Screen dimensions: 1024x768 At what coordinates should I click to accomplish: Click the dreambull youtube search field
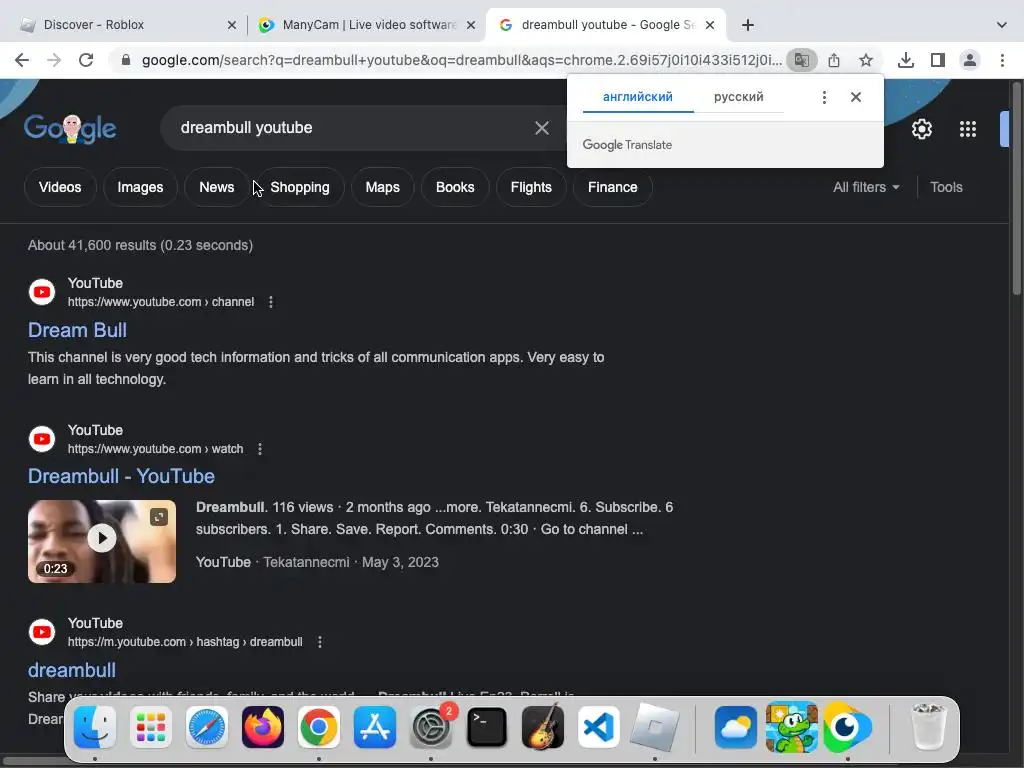353,128
